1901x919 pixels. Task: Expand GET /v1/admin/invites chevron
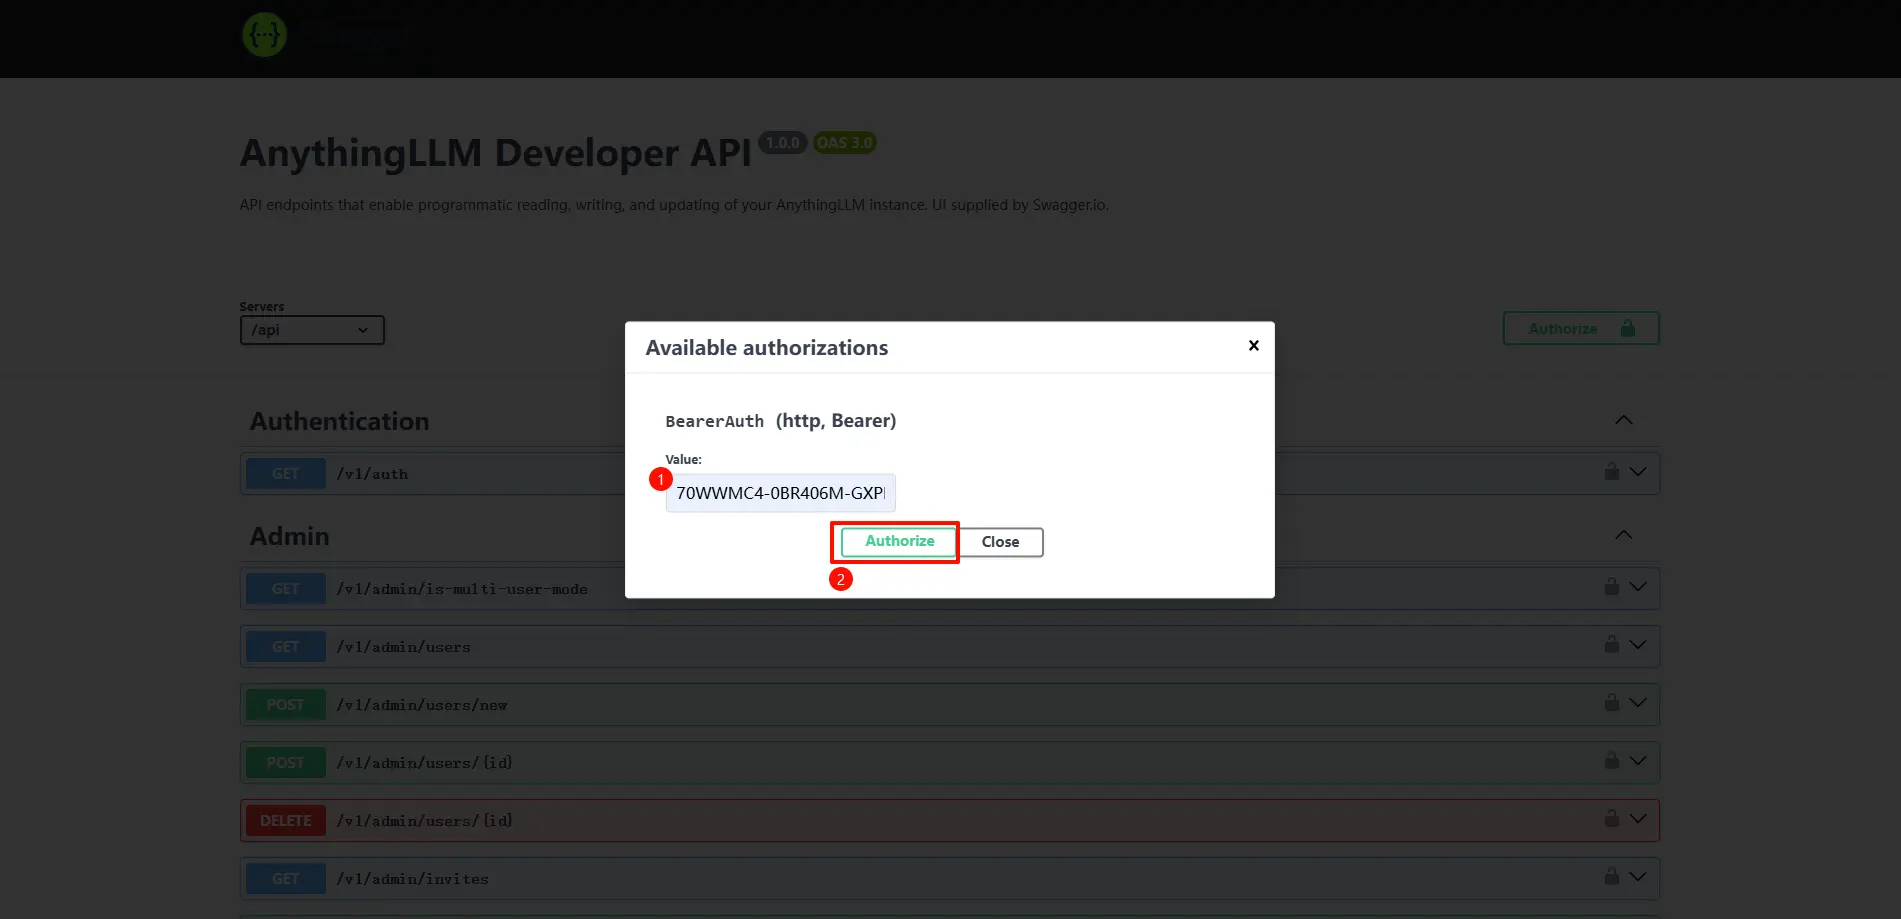tap(1637, 877)
